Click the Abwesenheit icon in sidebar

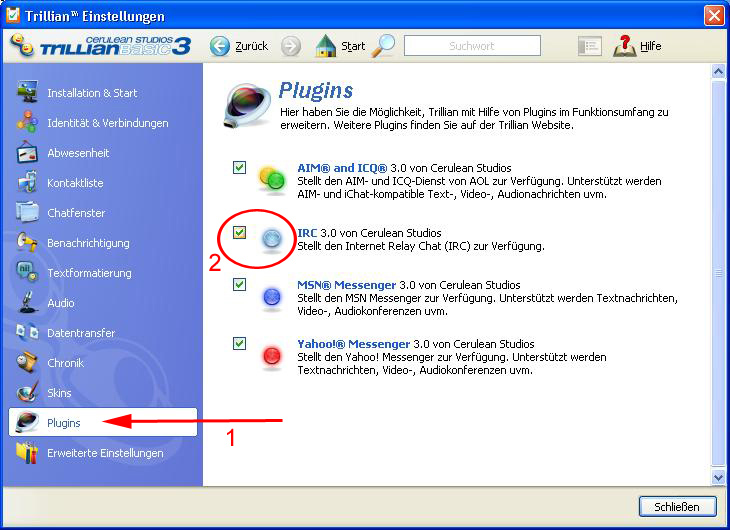click(x=27, y=152)
